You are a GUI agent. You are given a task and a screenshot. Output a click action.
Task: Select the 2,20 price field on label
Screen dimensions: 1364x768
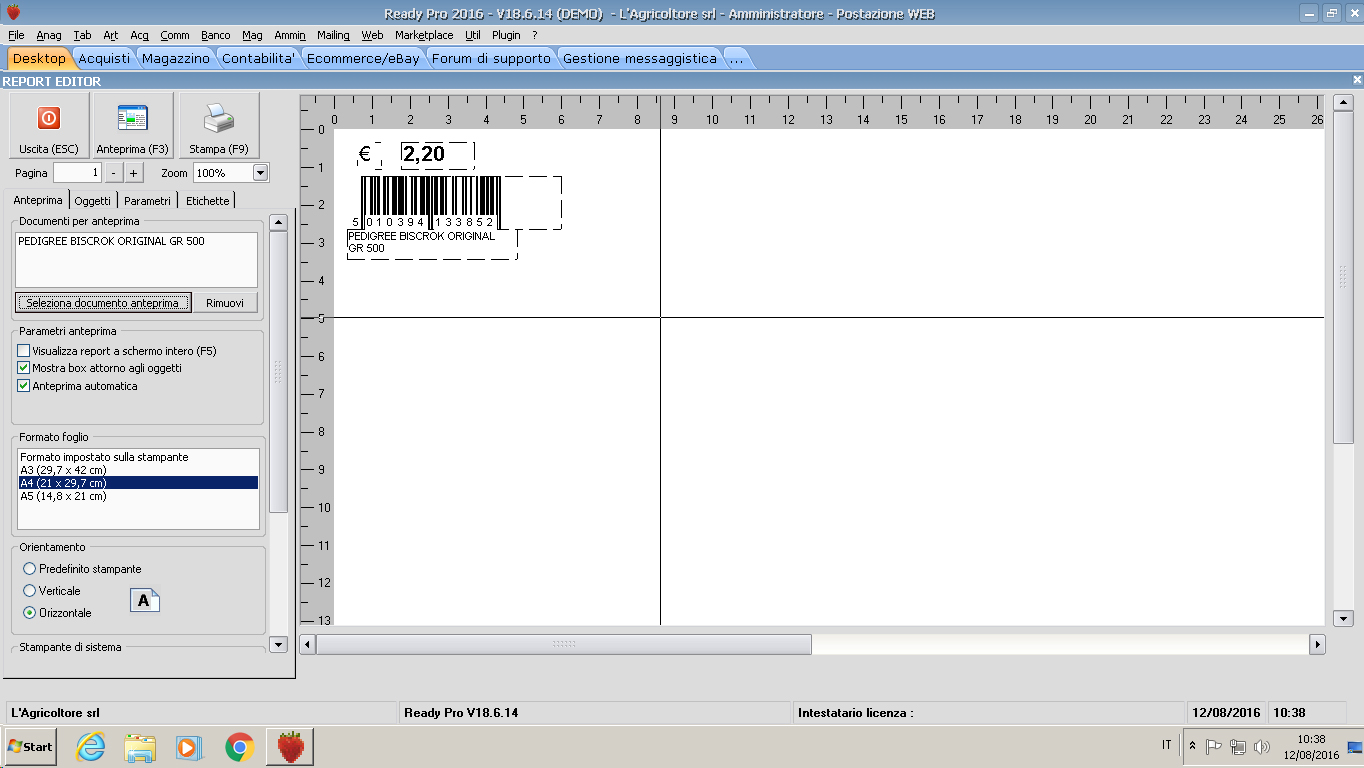point(437,155)
